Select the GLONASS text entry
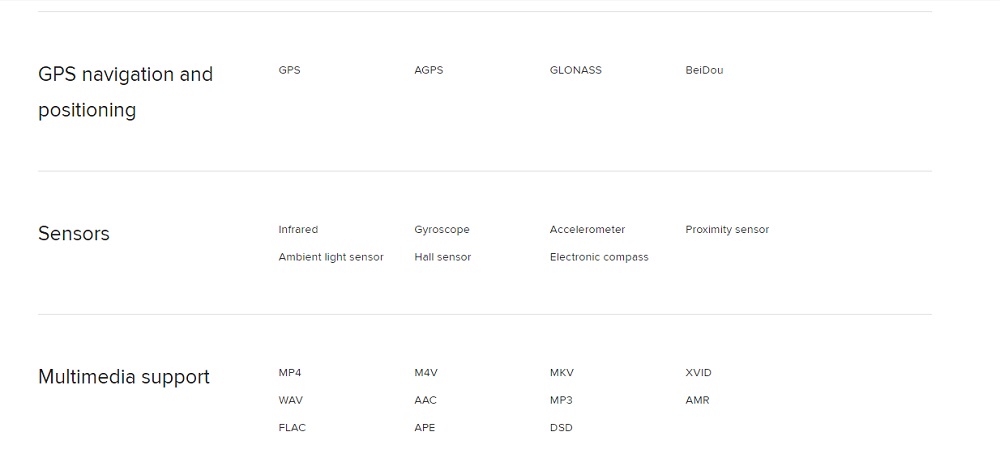1000x470 pixels. tap(575, 71)
